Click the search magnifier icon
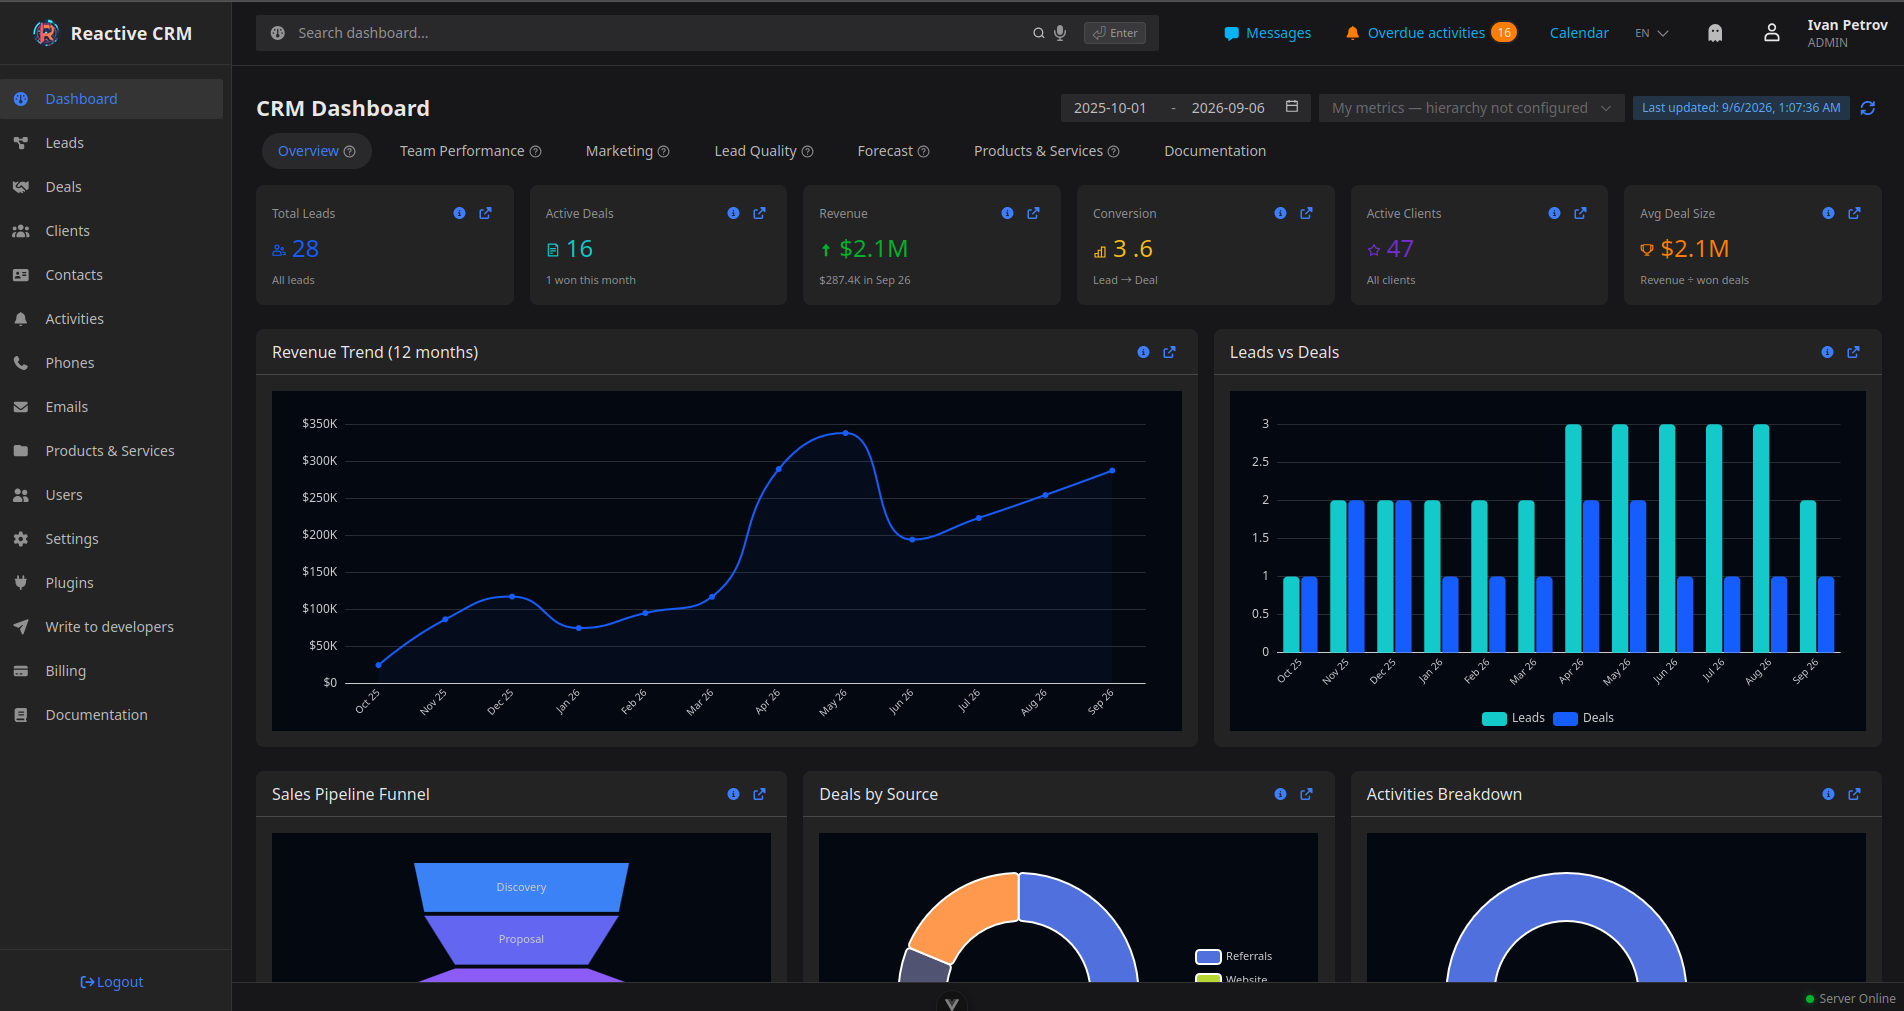The image size is (1904, 1011). coord(1039,33)
